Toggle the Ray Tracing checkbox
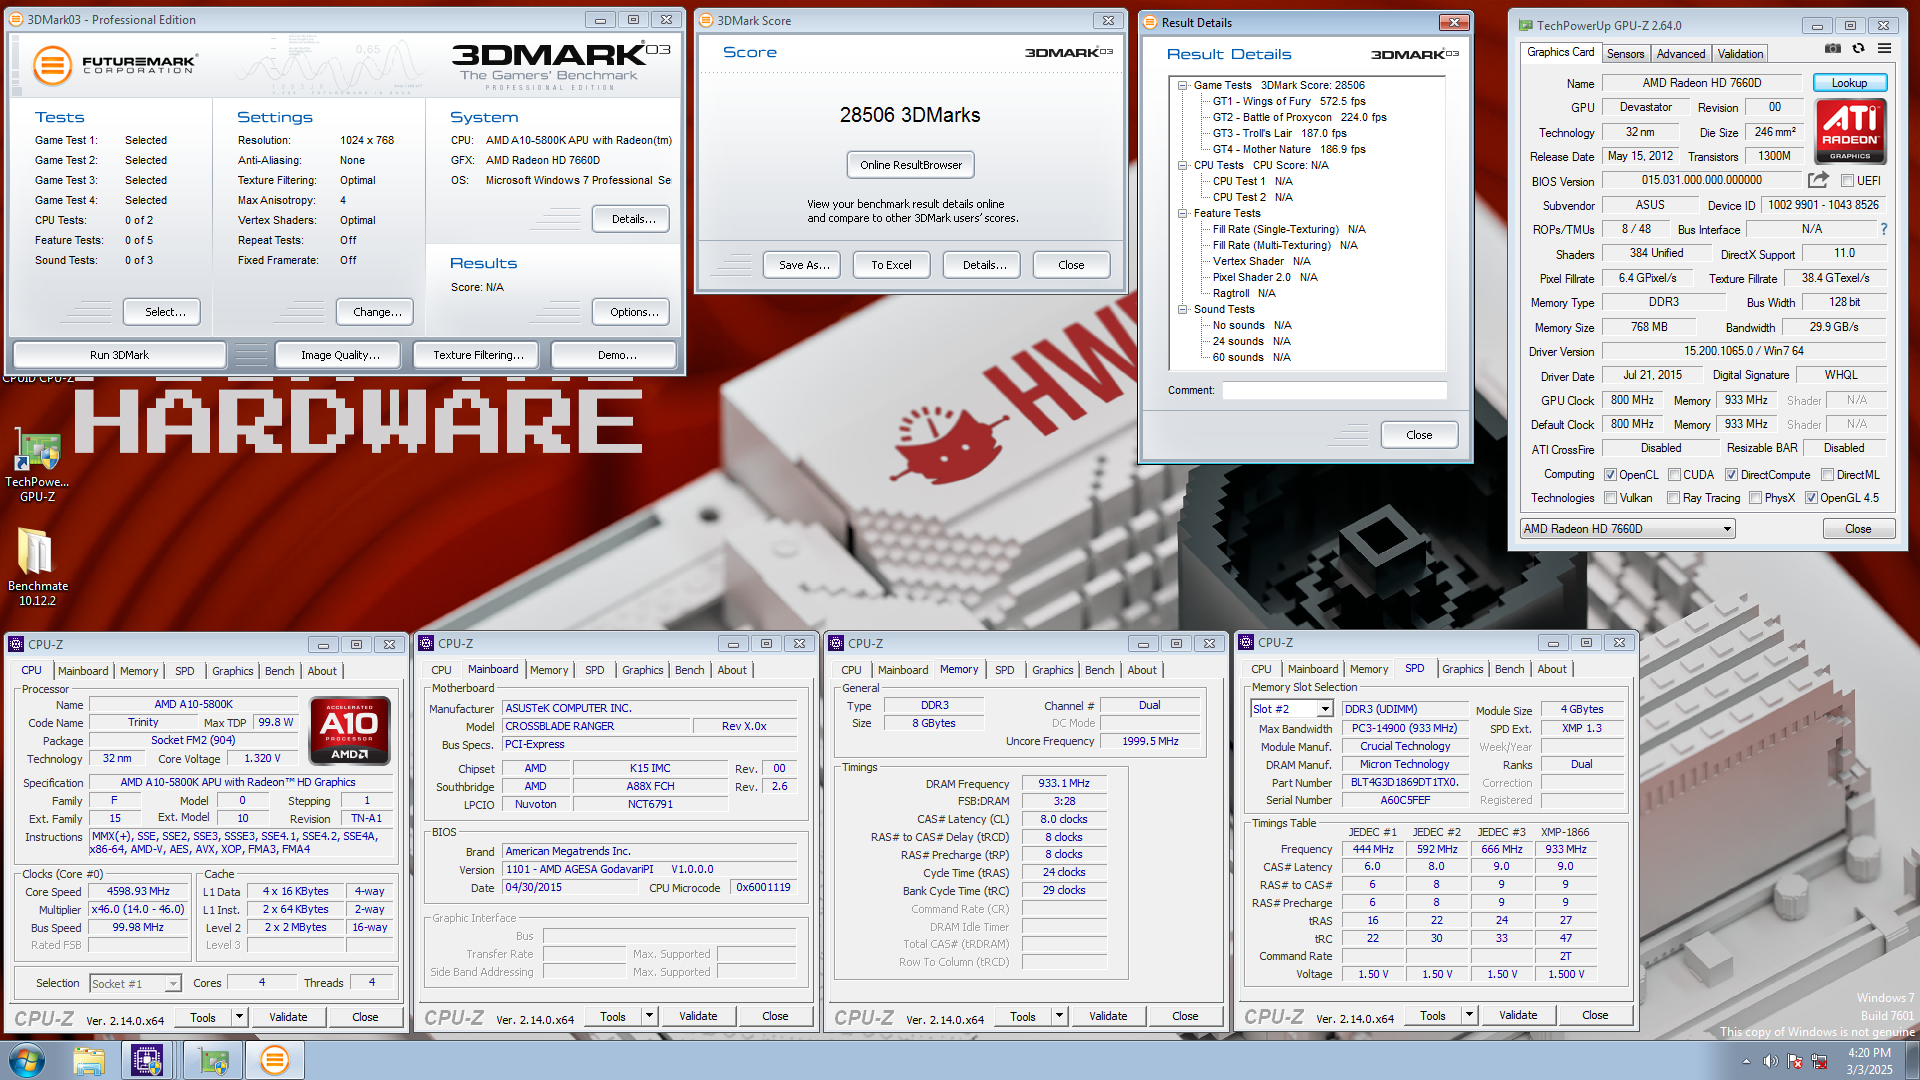Image resolution: width=1920 pixels, height=1080 pixels. point(1674,498)
